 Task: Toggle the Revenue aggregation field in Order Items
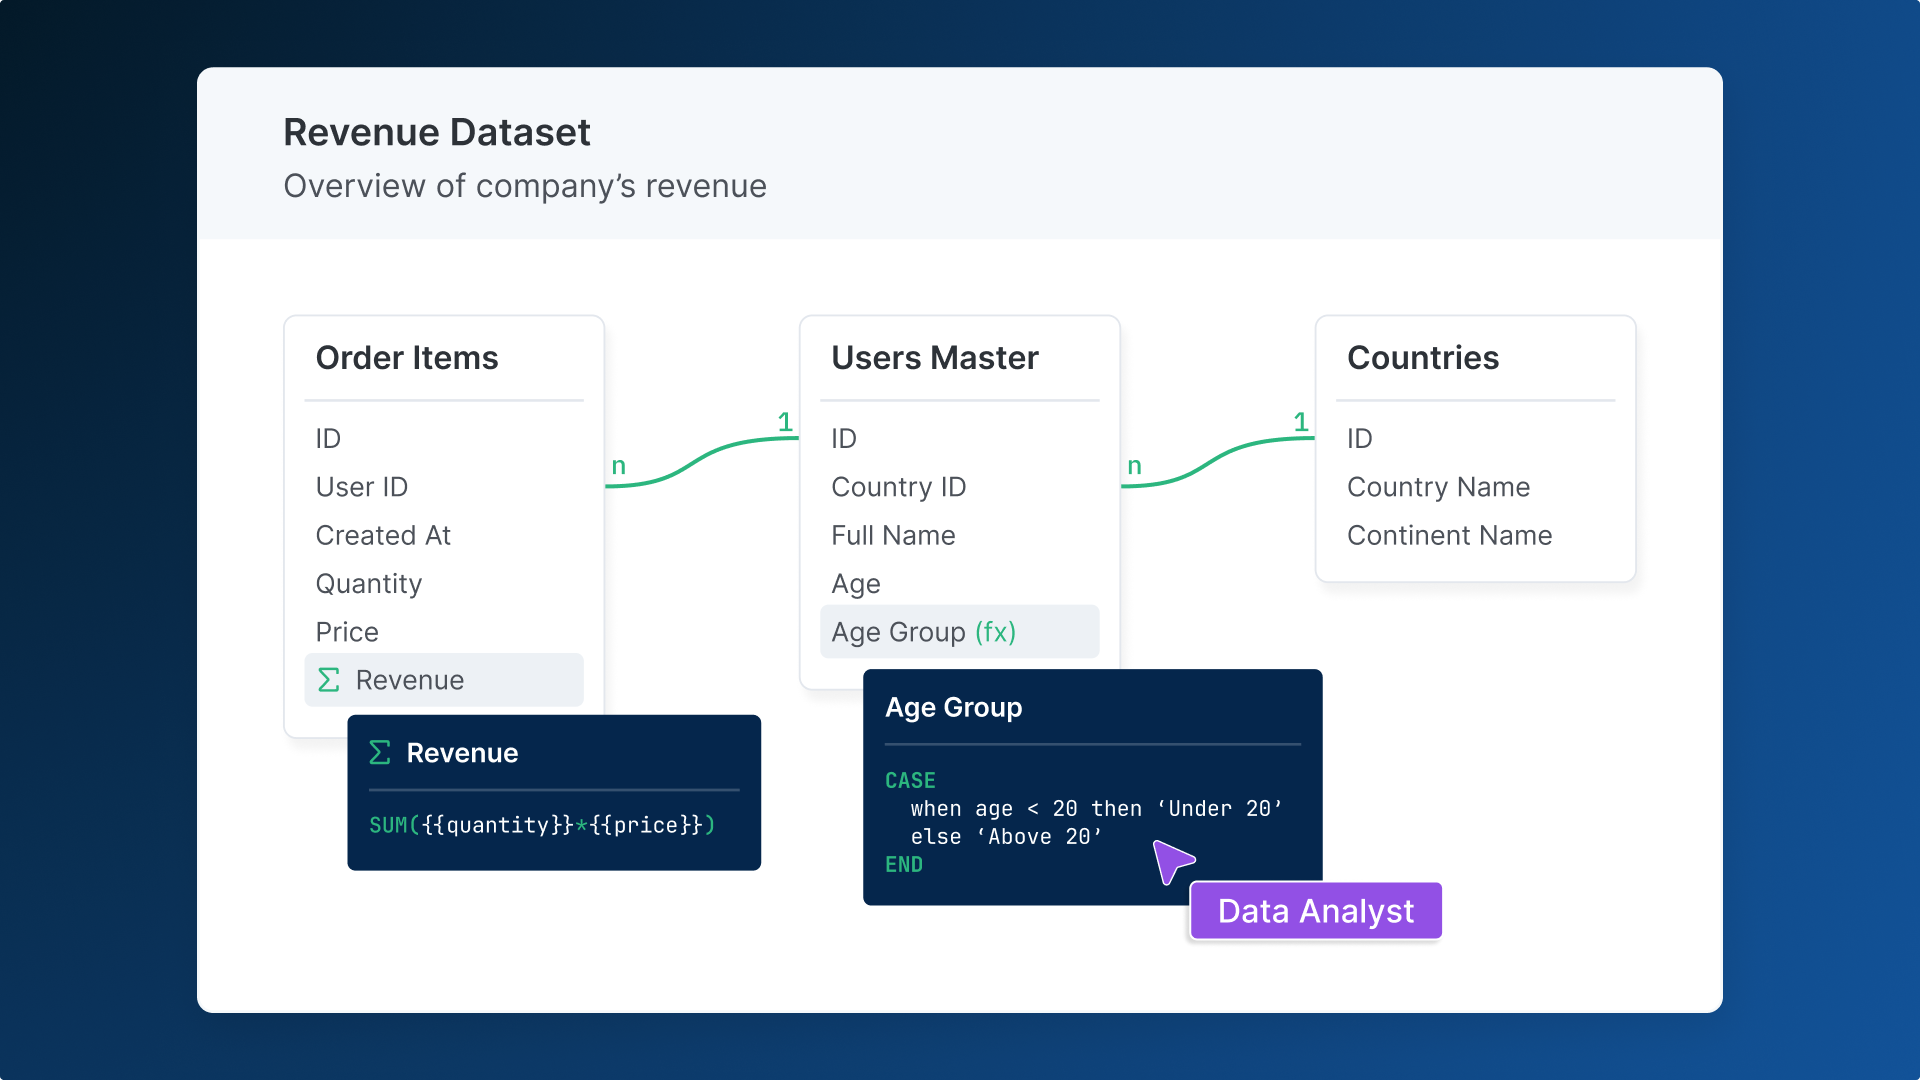443,680
